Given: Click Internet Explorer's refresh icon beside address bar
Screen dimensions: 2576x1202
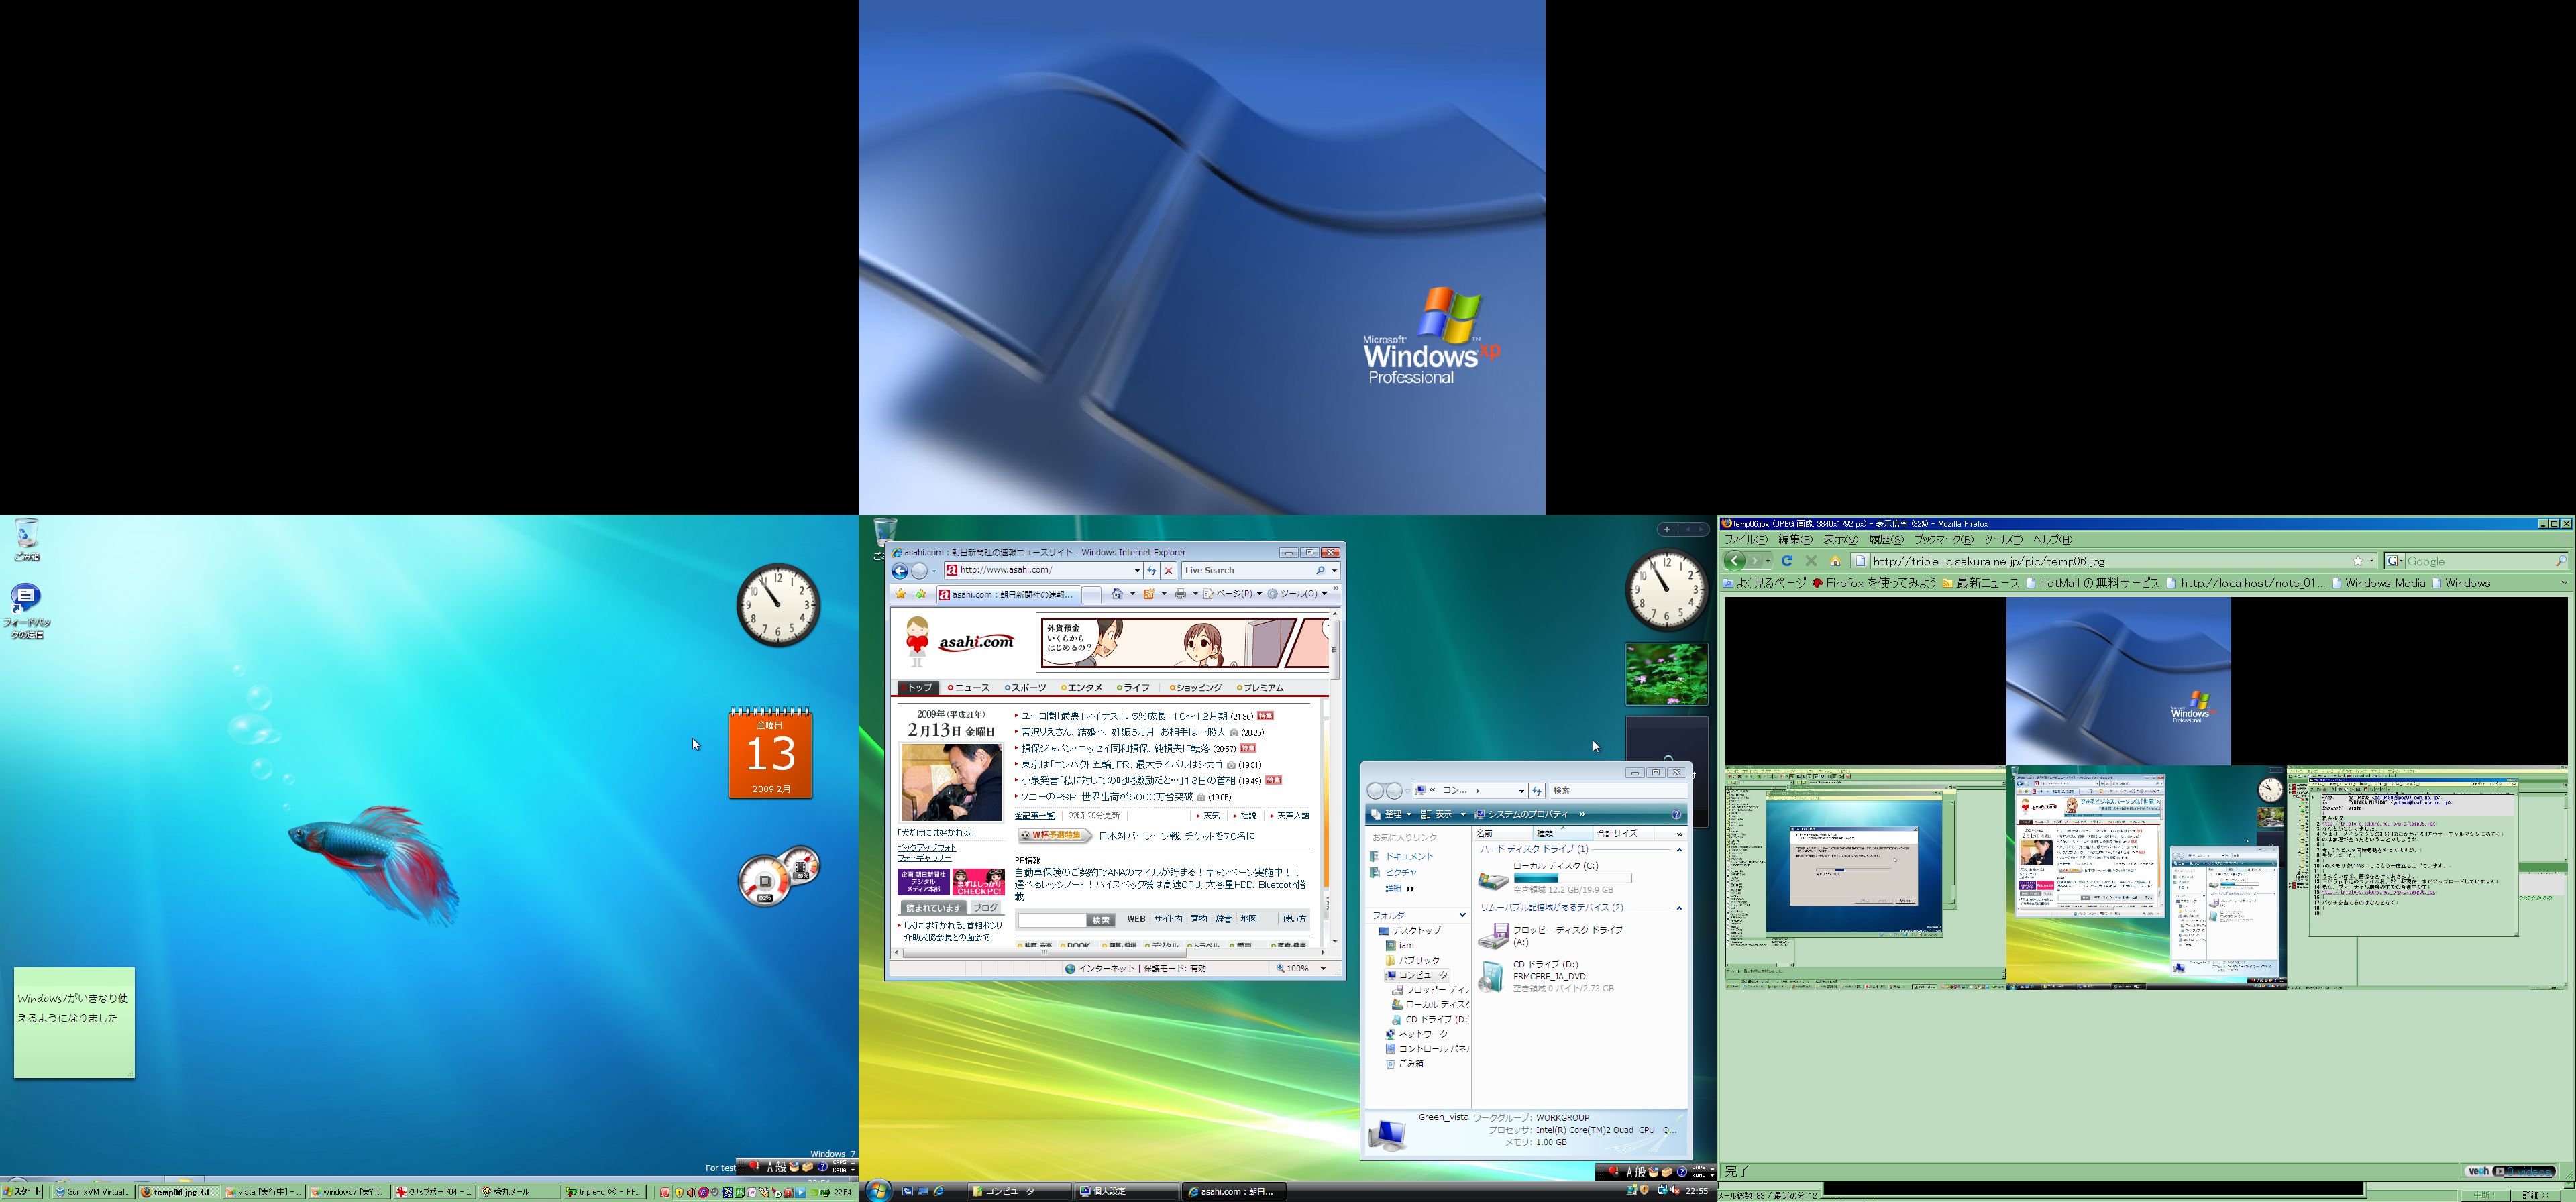Looking at the screenshot, I should 1152,571.
